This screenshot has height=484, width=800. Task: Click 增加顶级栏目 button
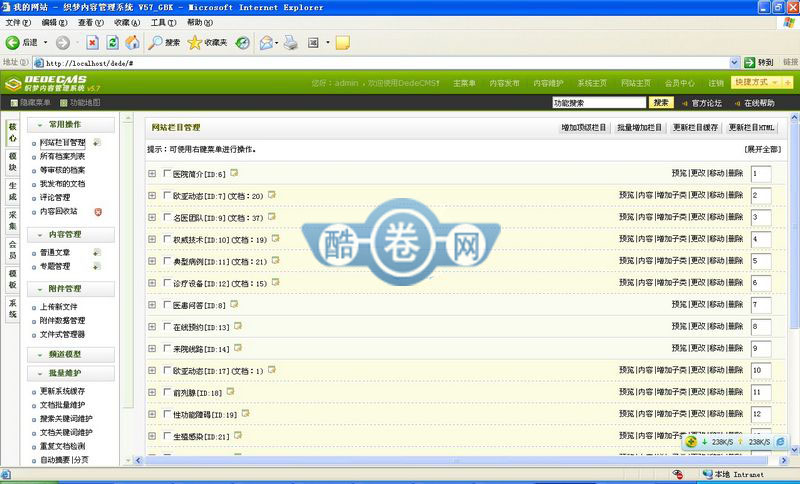pyautogui.click(x=584, y=128)
